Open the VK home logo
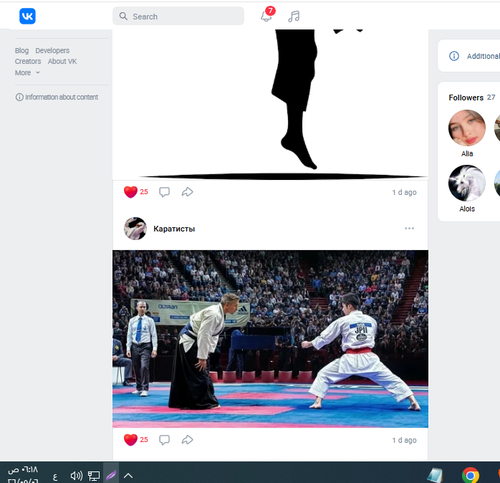Screen dimensions: 500x483 [x=27, y=16]
